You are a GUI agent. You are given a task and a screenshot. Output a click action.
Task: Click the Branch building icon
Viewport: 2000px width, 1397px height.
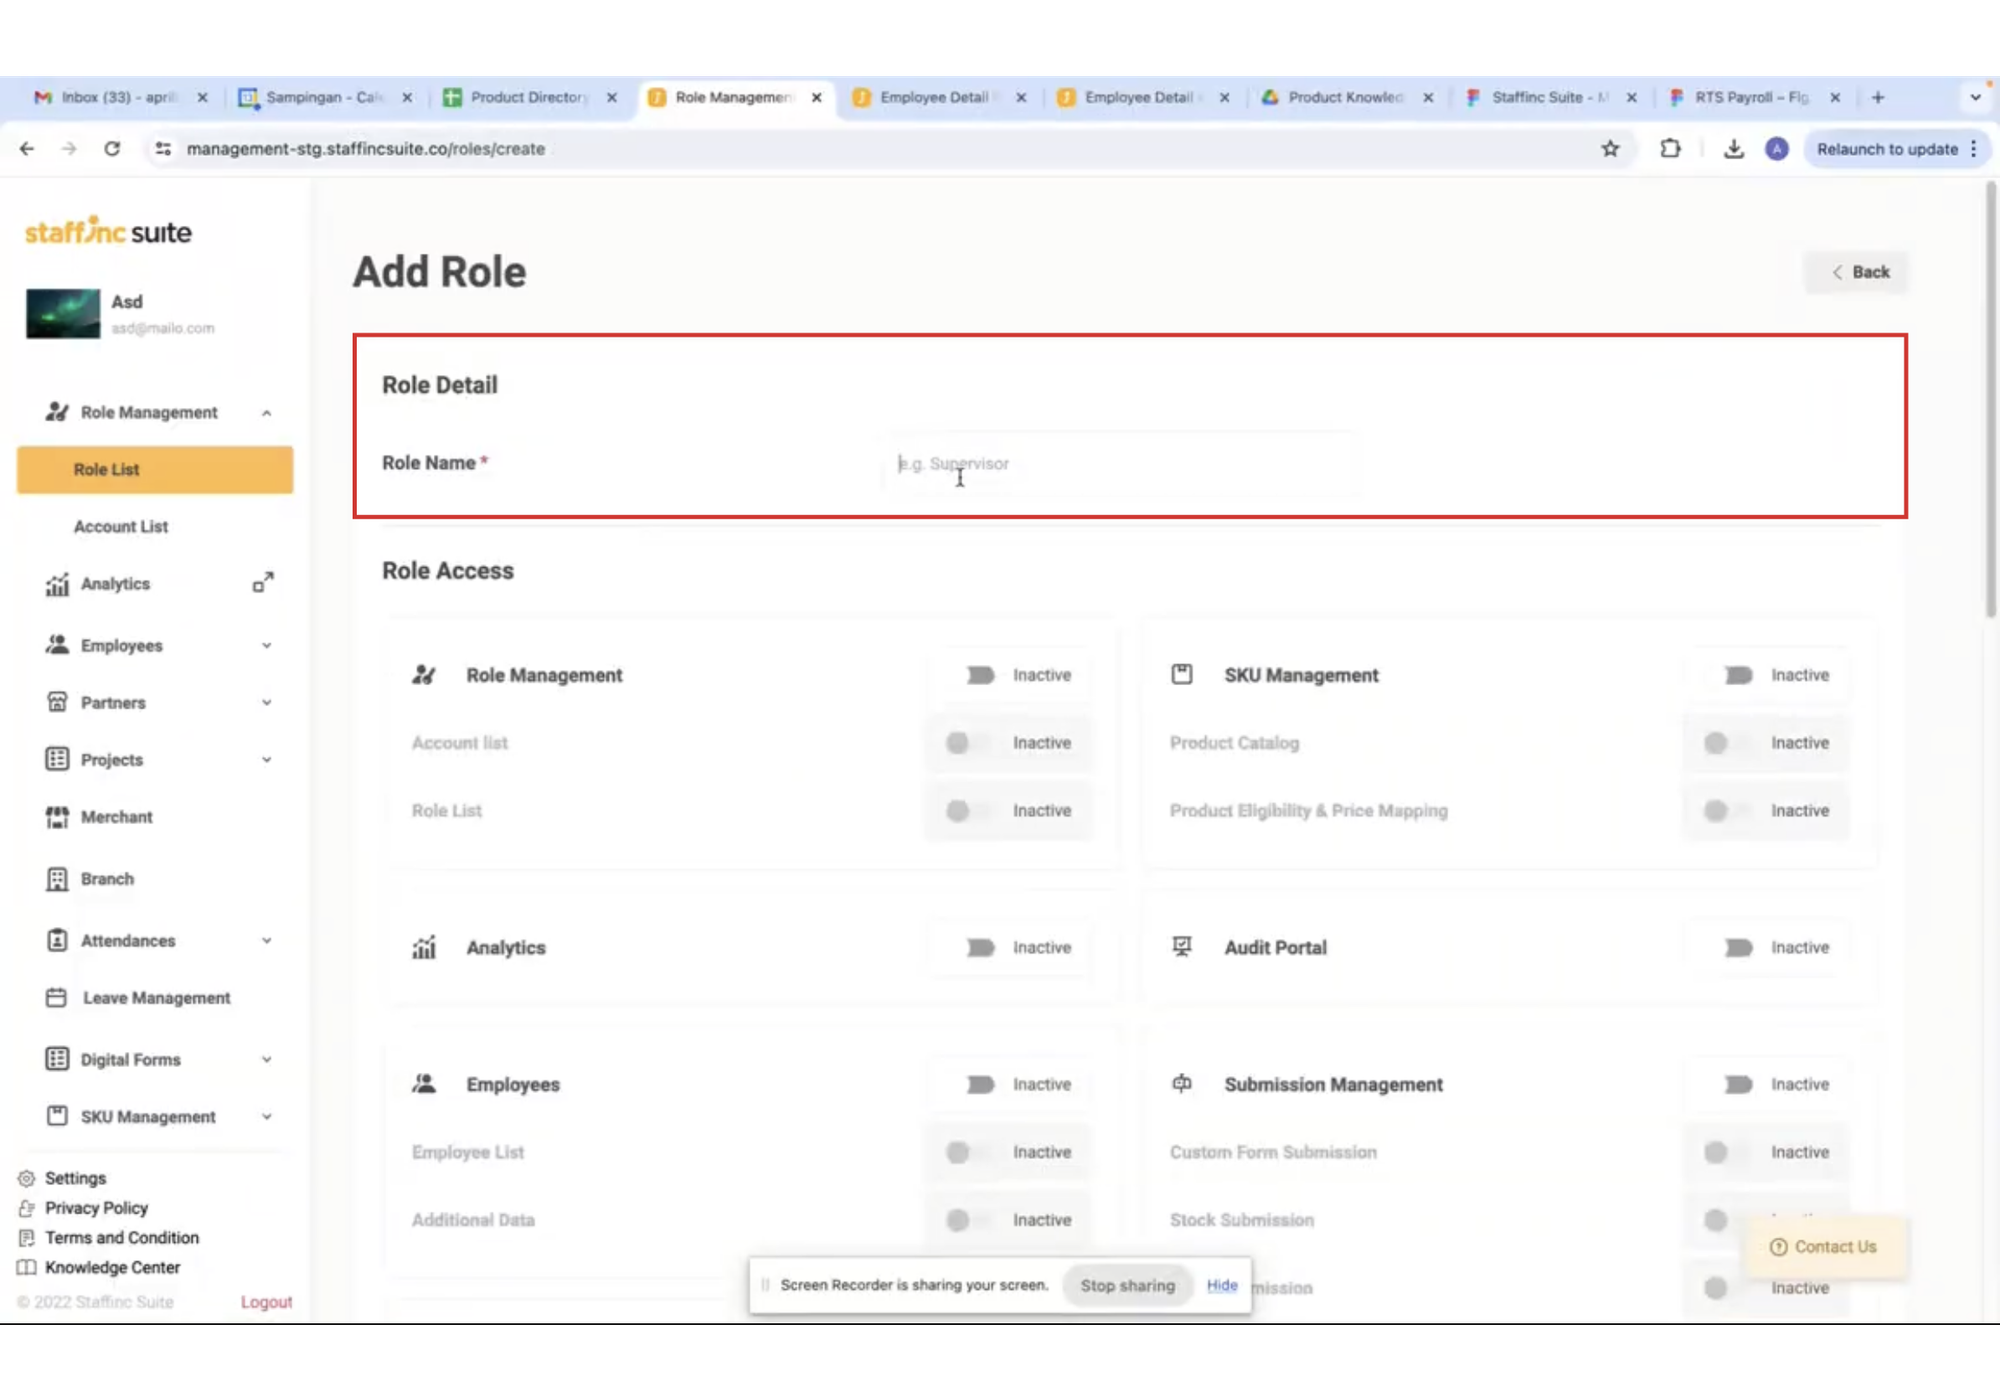pyautogui.click(x=57, y=879)
